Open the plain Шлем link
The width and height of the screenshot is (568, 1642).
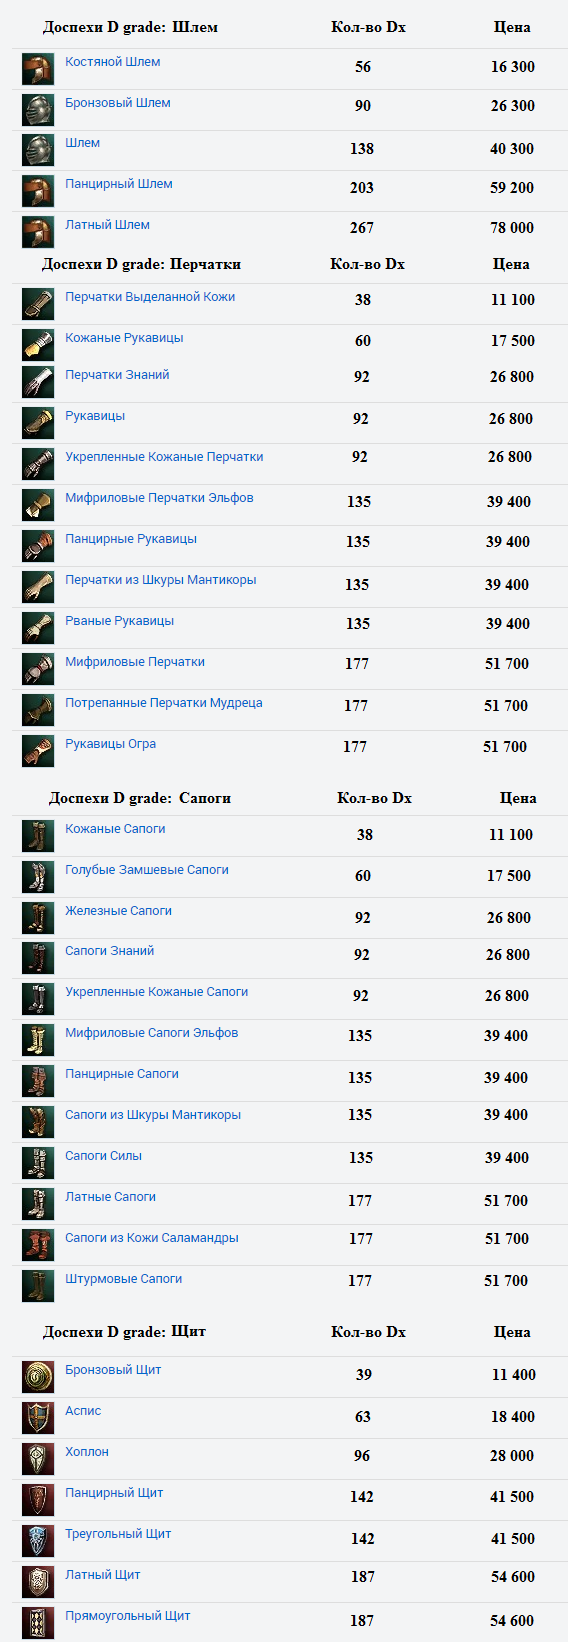pos(82,143)
